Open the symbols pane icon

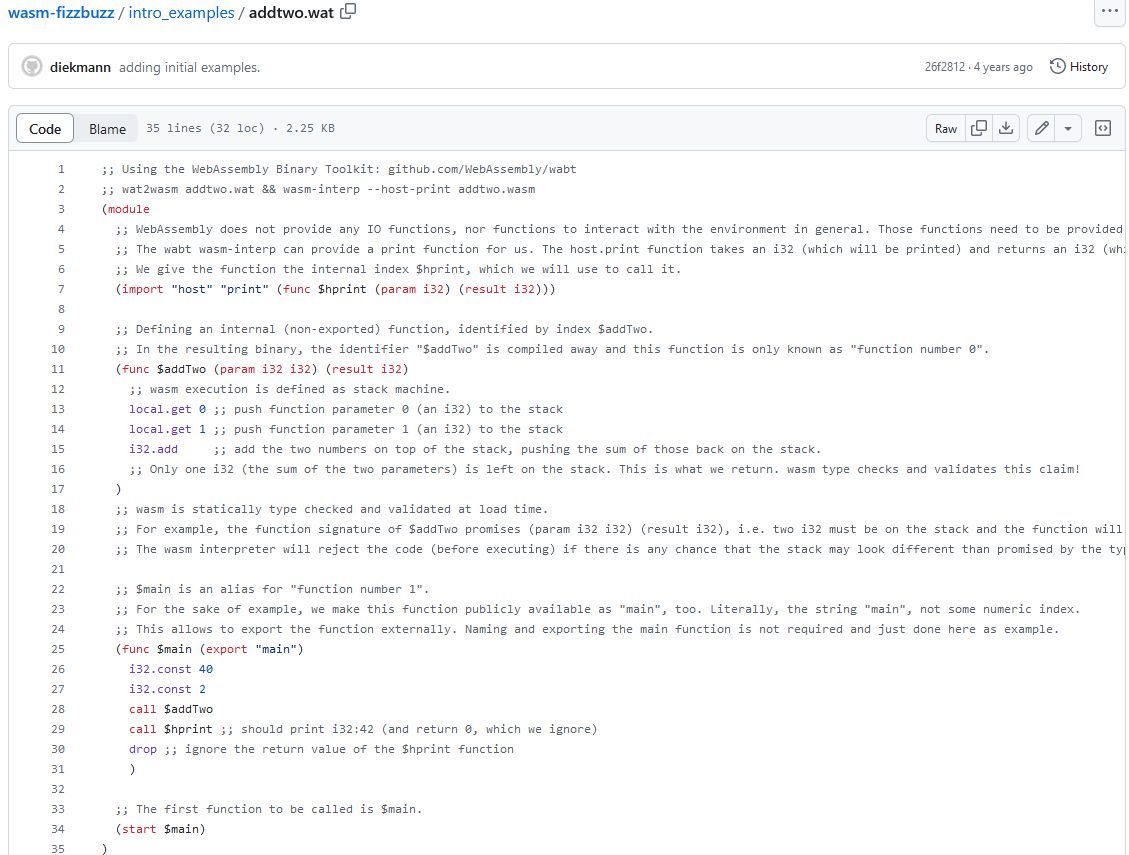[x=1102, y=128]
